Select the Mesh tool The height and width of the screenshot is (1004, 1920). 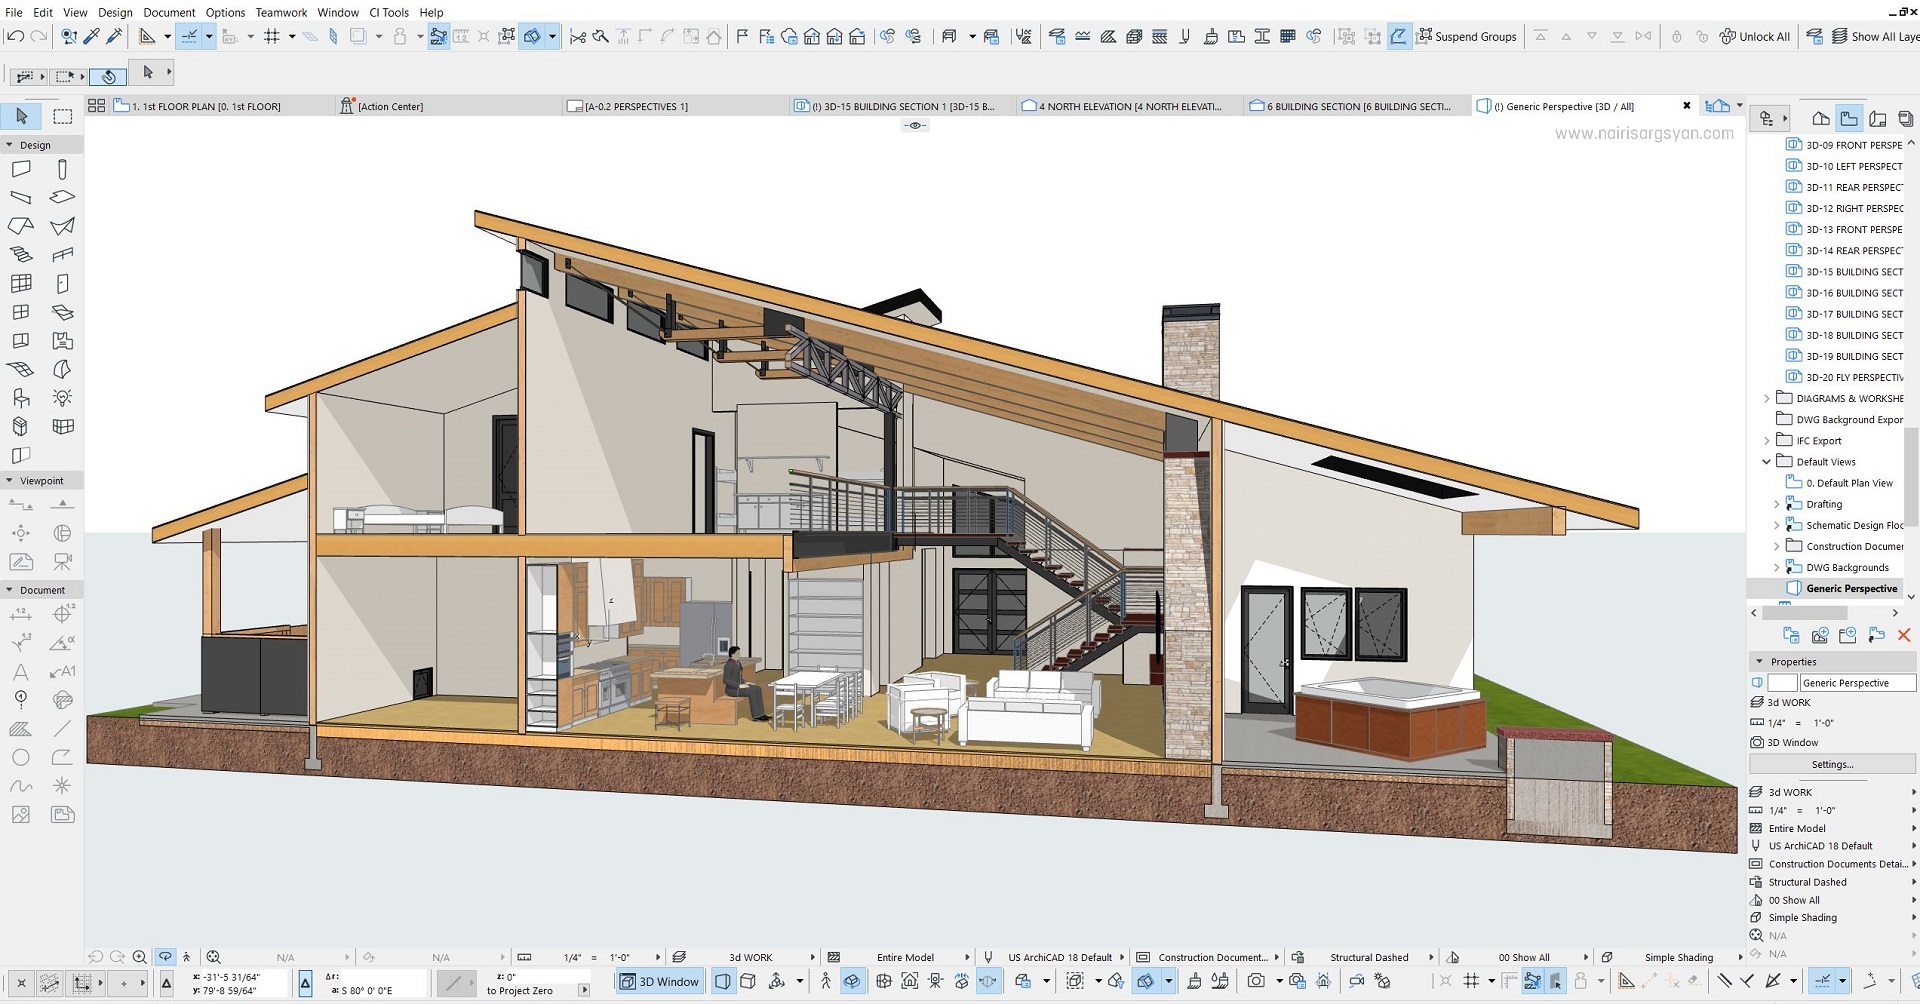pos(21,369)
